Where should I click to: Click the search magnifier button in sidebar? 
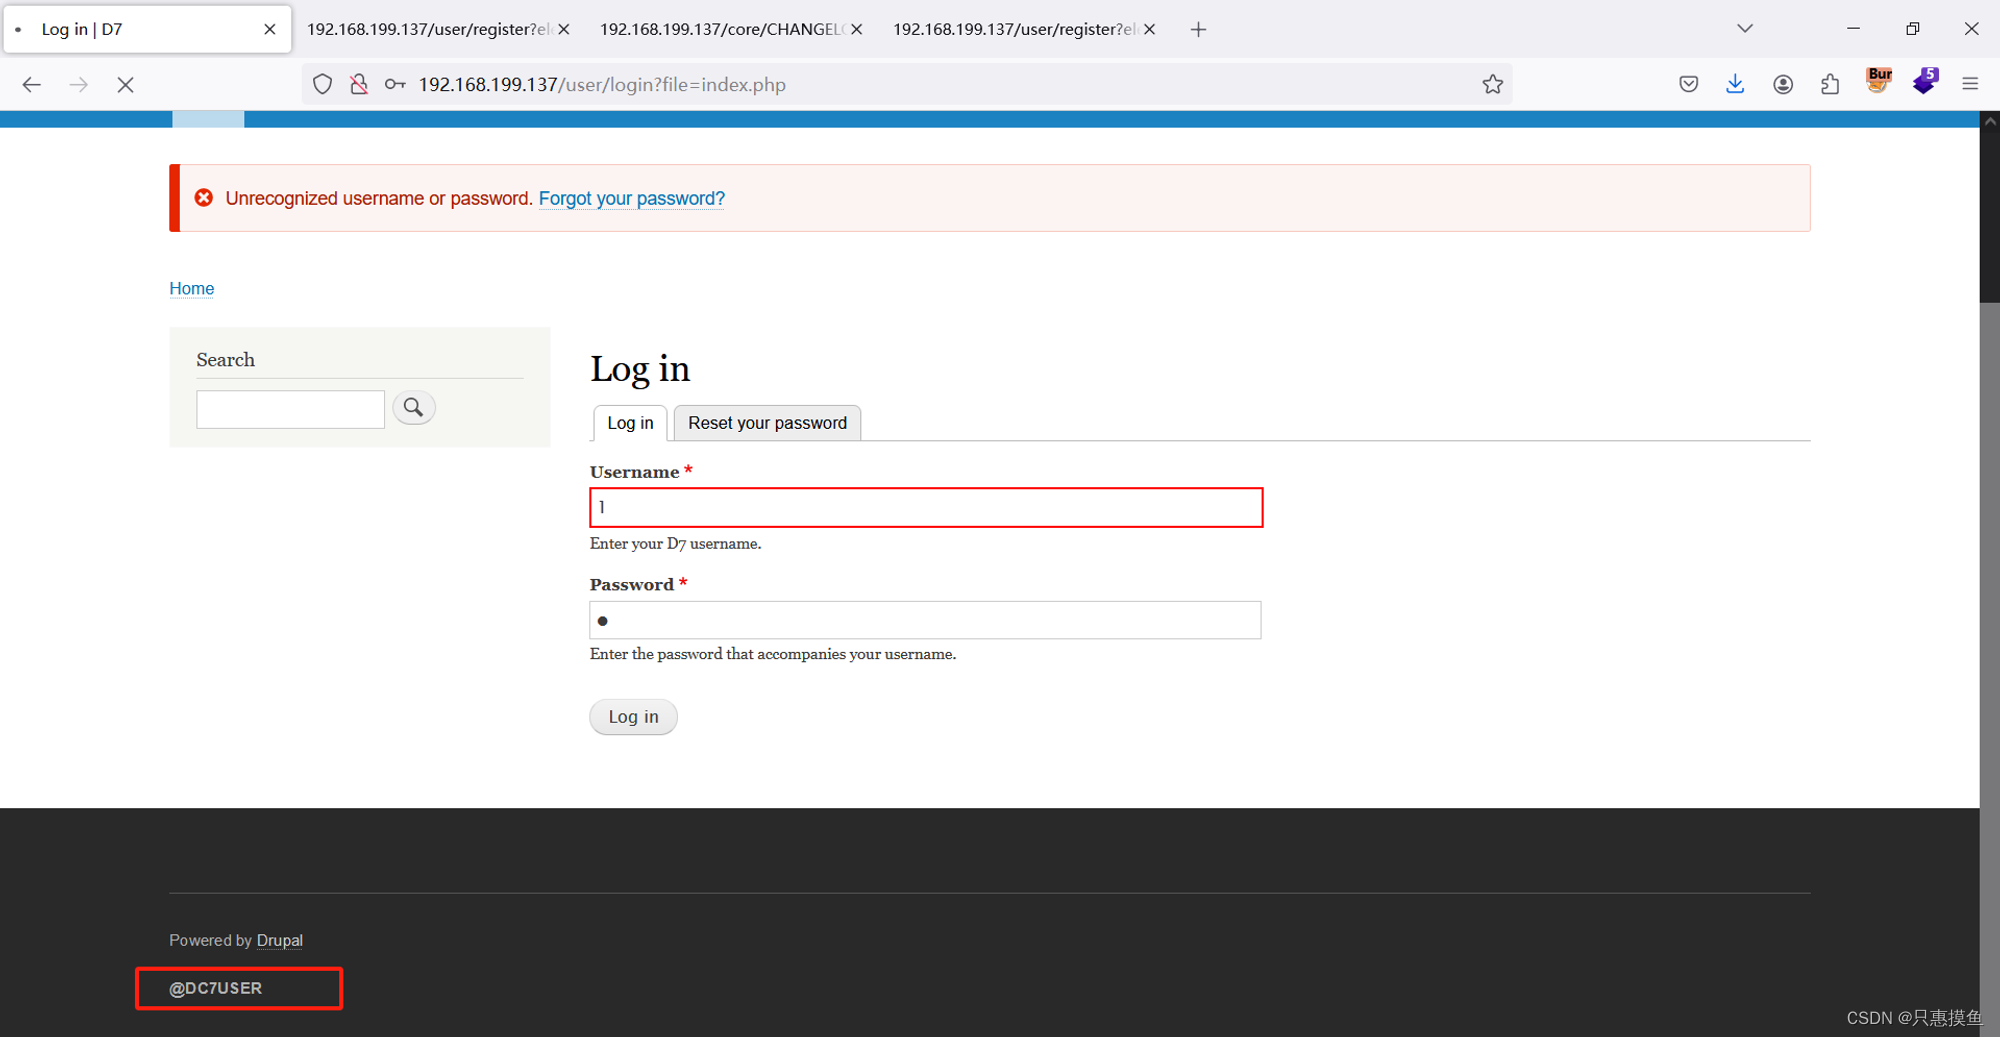tap(413, 408)
